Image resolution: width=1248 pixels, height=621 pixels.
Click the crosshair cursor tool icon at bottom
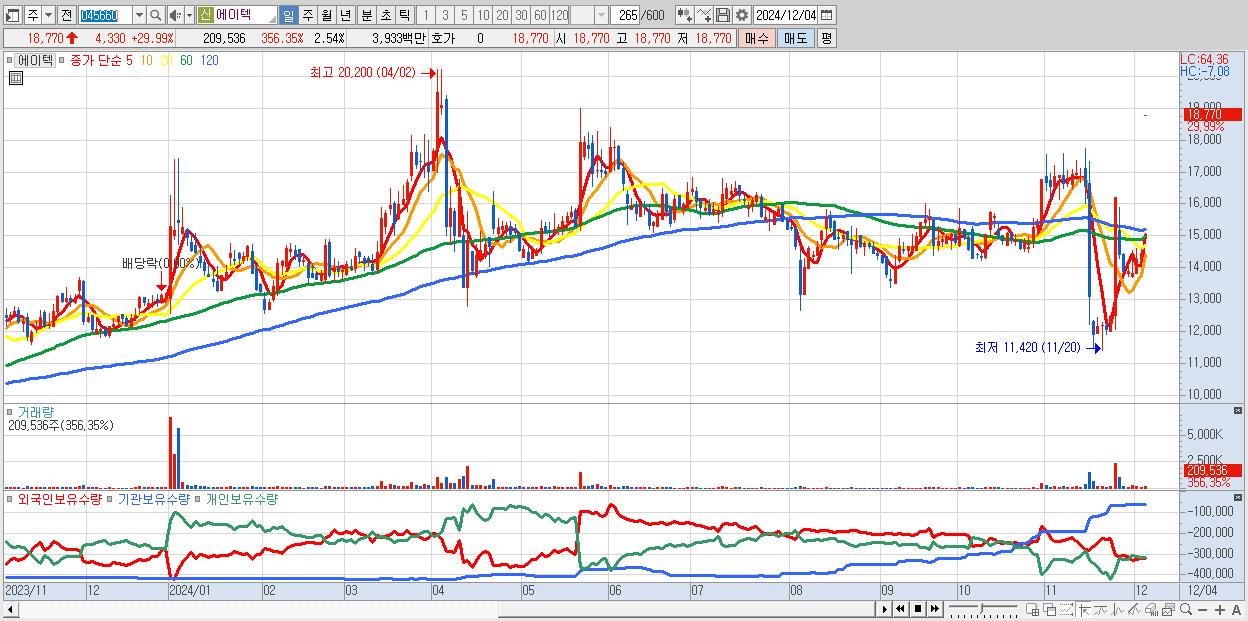[1084, 610]
